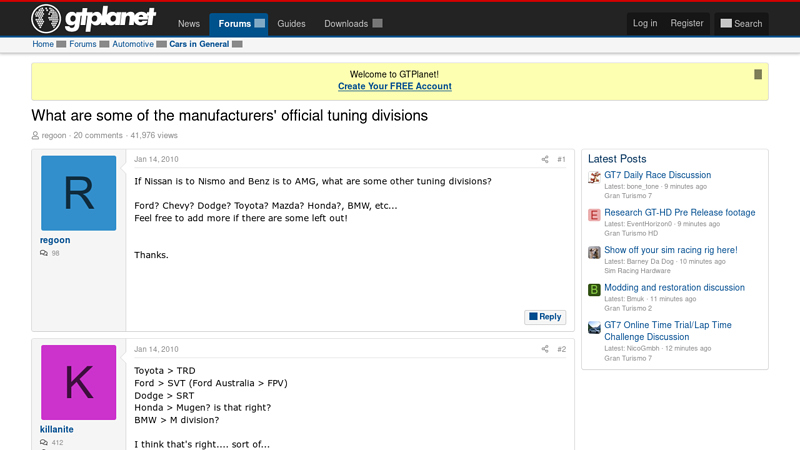Click Reply button on first post

pyautogui.click(x=545, y=317)
